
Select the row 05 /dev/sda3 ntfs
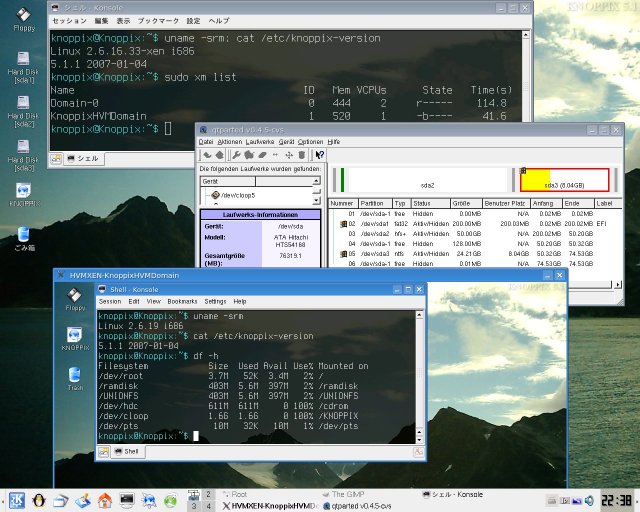[473, 254]
